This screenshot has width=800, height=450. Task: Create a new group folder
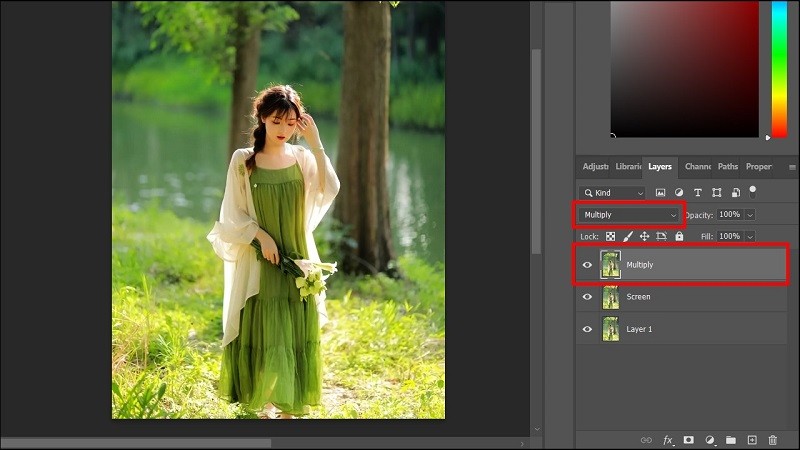point(731,440)
